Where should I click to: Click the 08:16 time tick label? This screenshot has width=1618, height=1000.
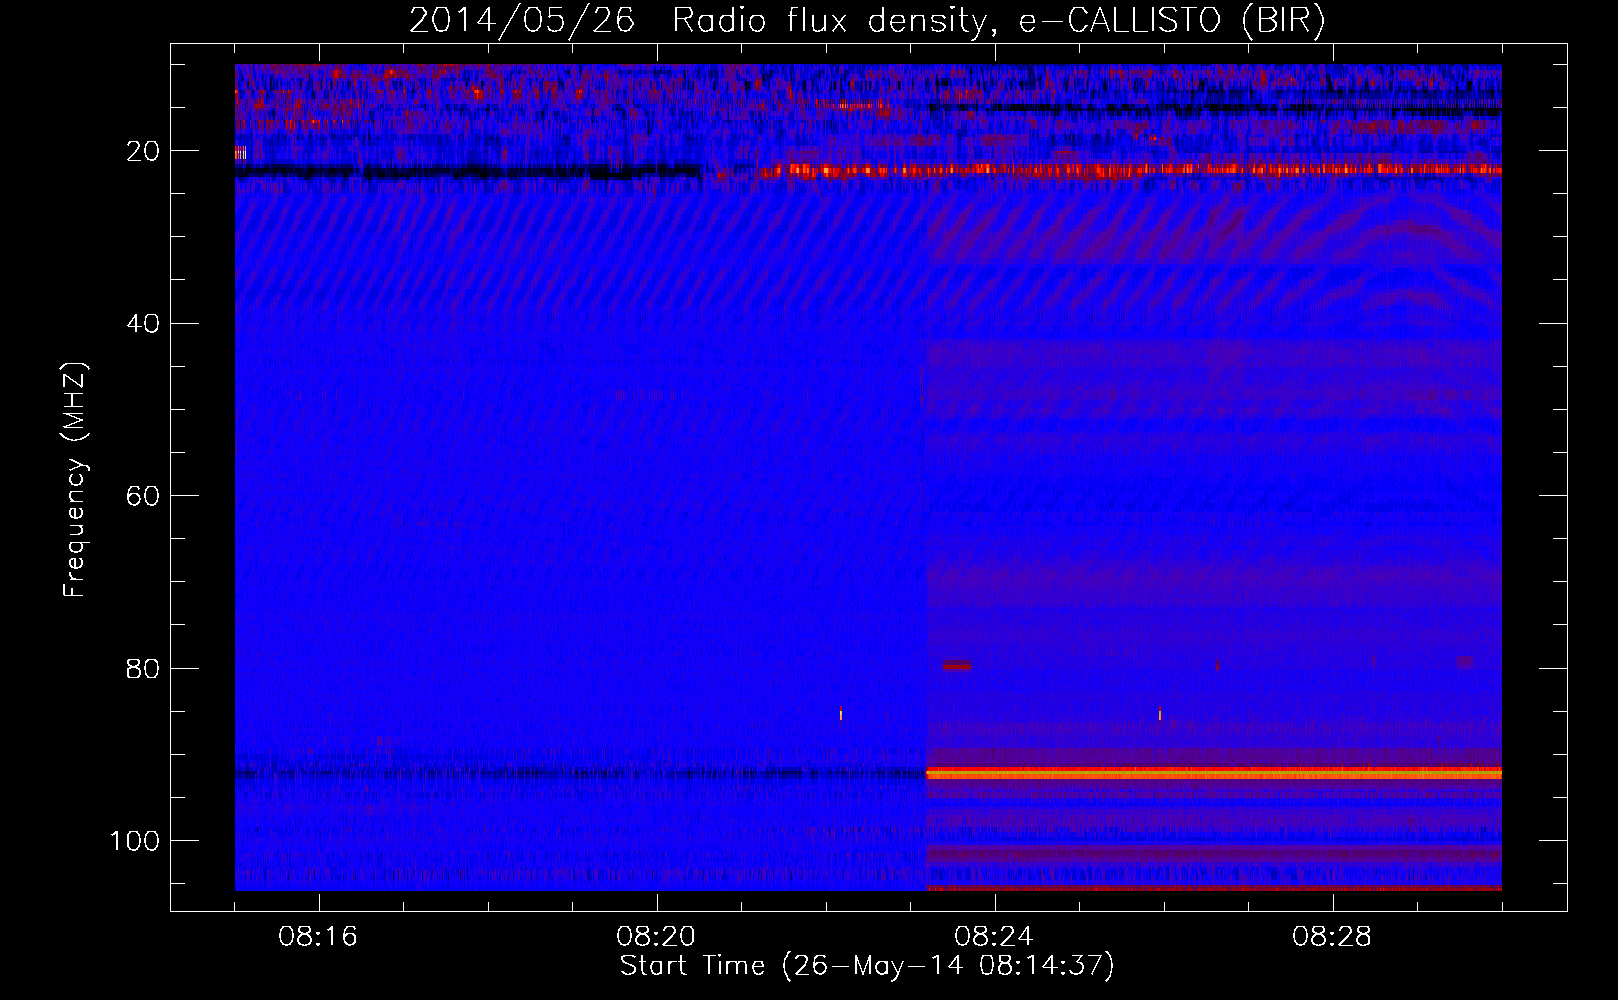318,937
